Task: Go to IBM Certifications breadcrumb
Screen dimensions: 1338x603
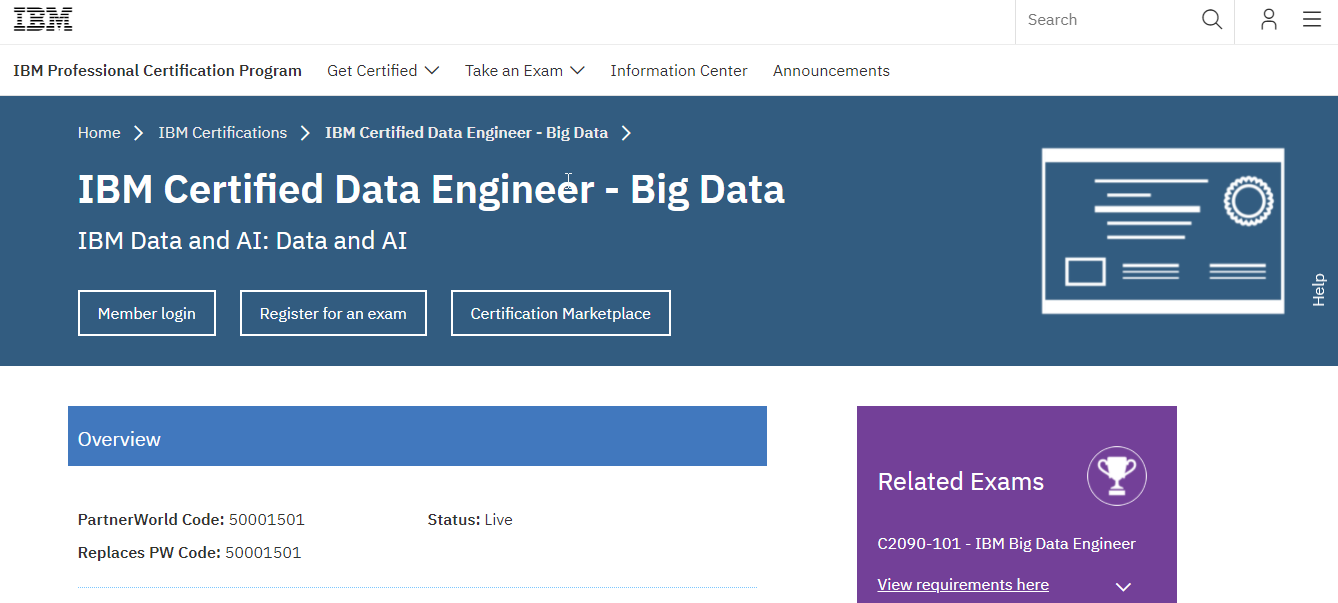Action: tap(222, 133)
